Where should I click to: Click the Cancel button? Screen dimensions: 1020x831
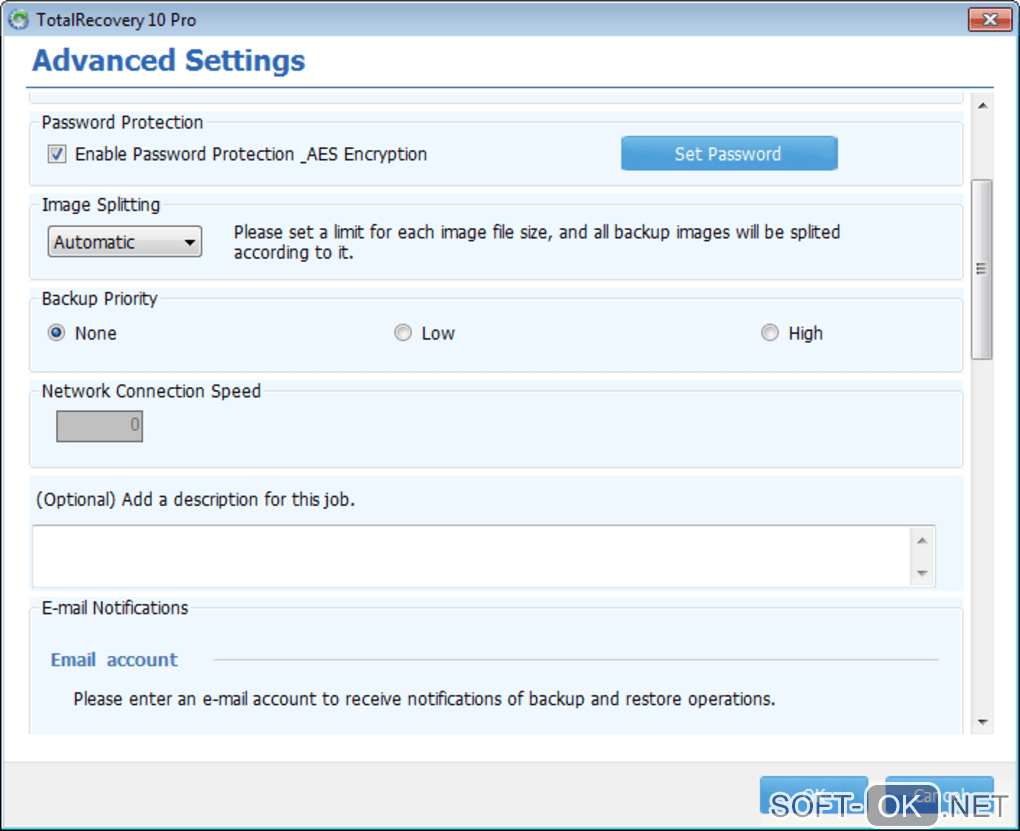click(939, 796)
